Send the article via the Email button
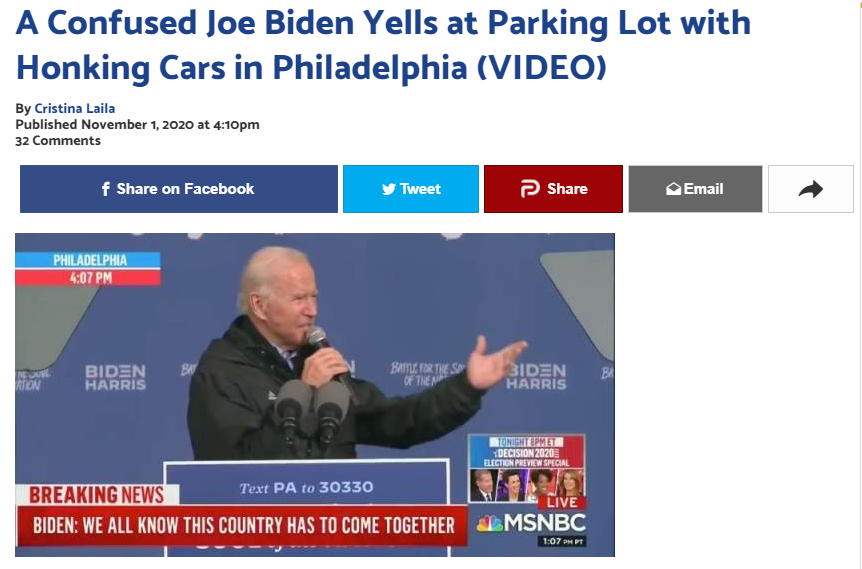 695,189
